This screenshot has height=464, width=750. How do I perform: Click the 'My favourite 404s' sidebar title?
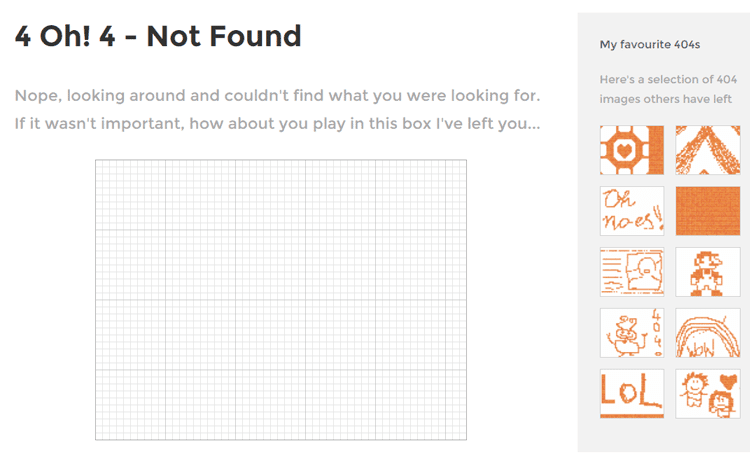tap(650, 44)
